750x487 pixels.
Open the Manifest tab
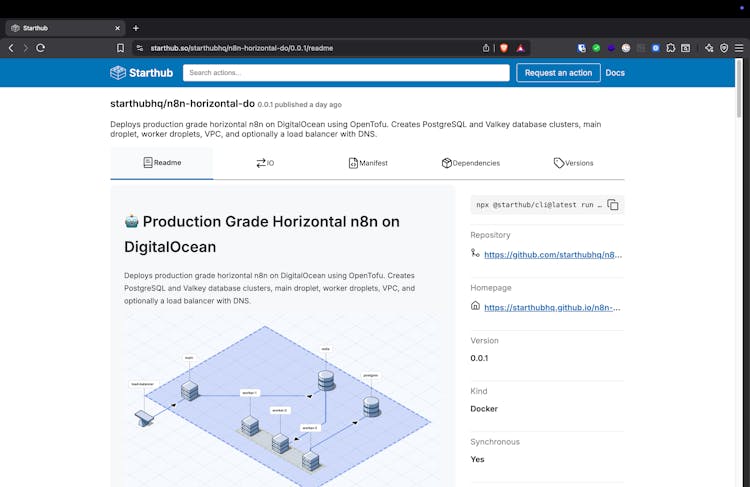pyautogui.click(x=367, y=163)
